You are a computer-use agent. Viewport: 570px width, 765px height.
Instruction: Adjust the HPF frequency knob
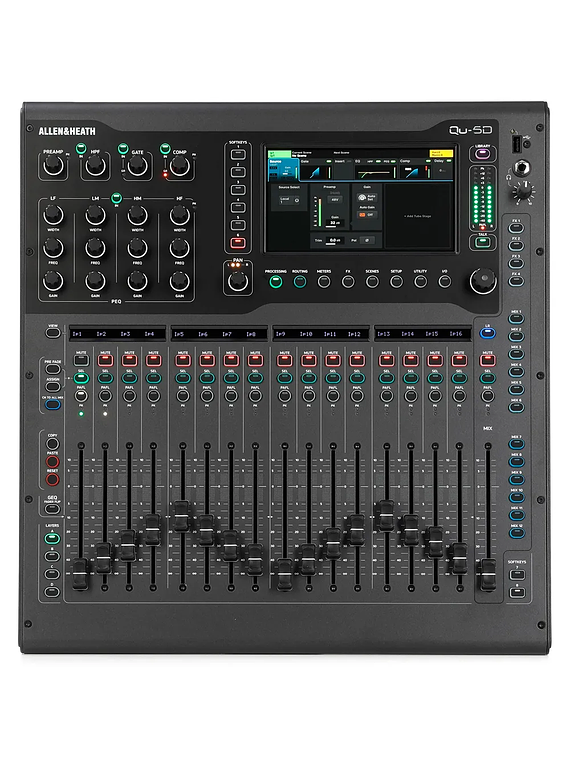[95, 166]
